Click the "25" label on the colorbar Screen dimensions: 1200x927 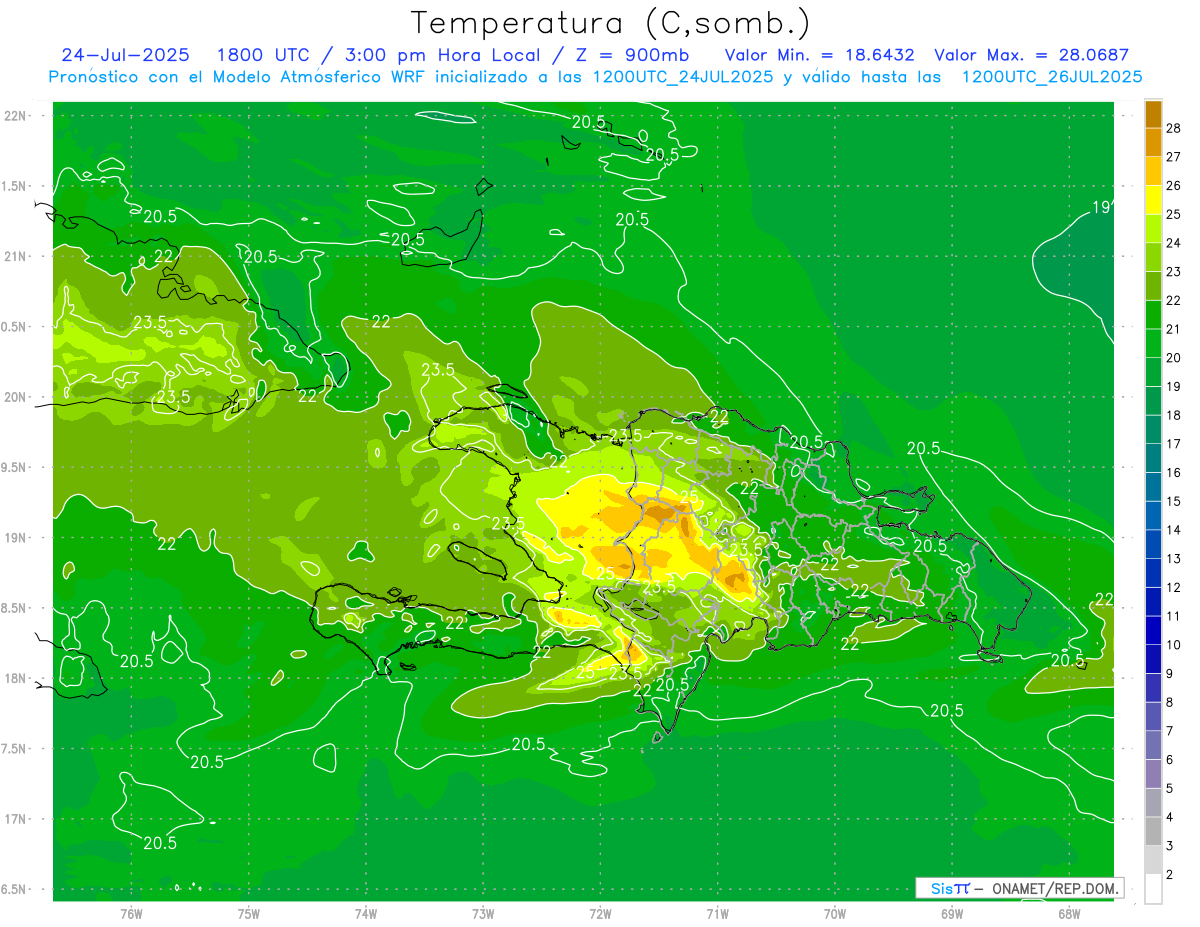click(1174, 214)
